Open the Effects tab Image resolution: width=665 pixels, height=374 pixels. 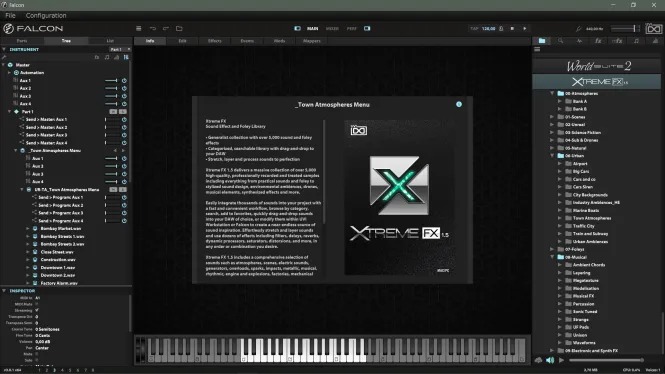coord(215,41)
